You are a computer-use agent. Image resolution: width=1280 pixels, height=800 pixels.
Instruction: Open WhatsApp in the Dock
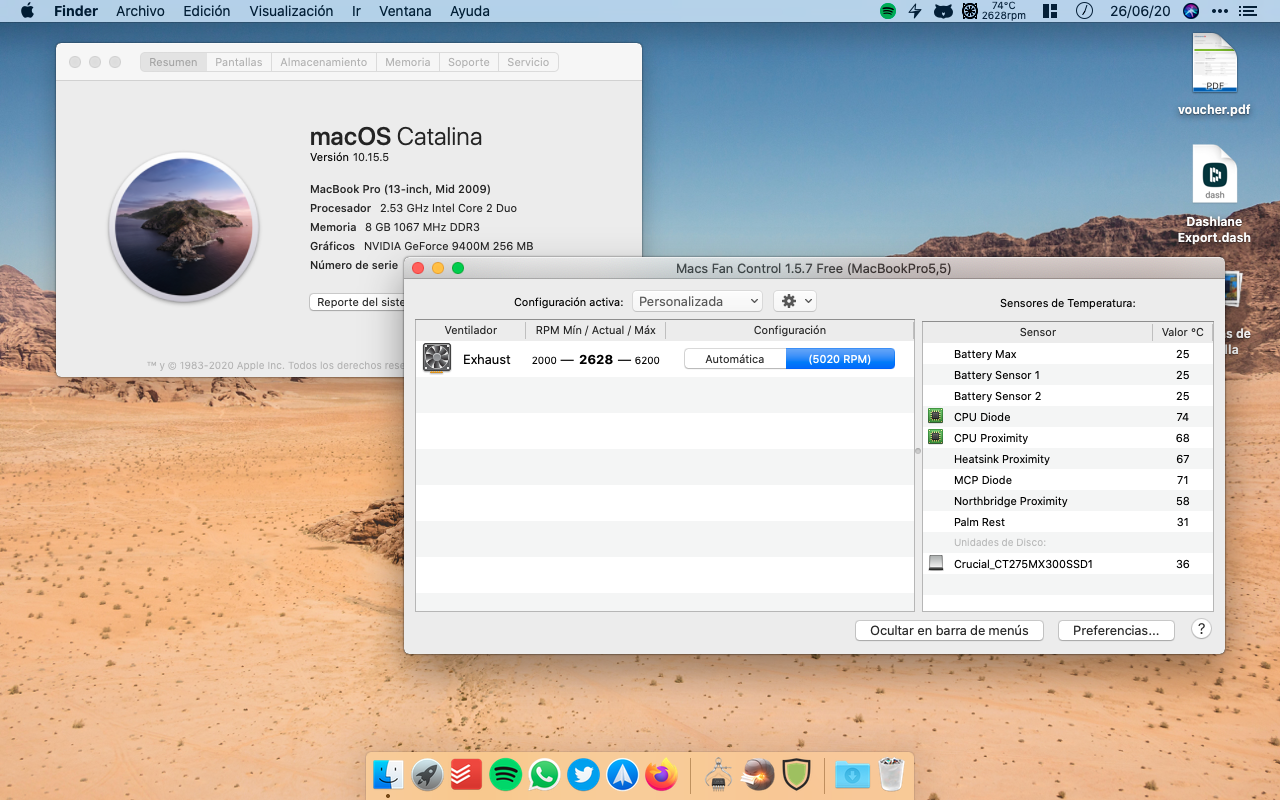[545, 774]
